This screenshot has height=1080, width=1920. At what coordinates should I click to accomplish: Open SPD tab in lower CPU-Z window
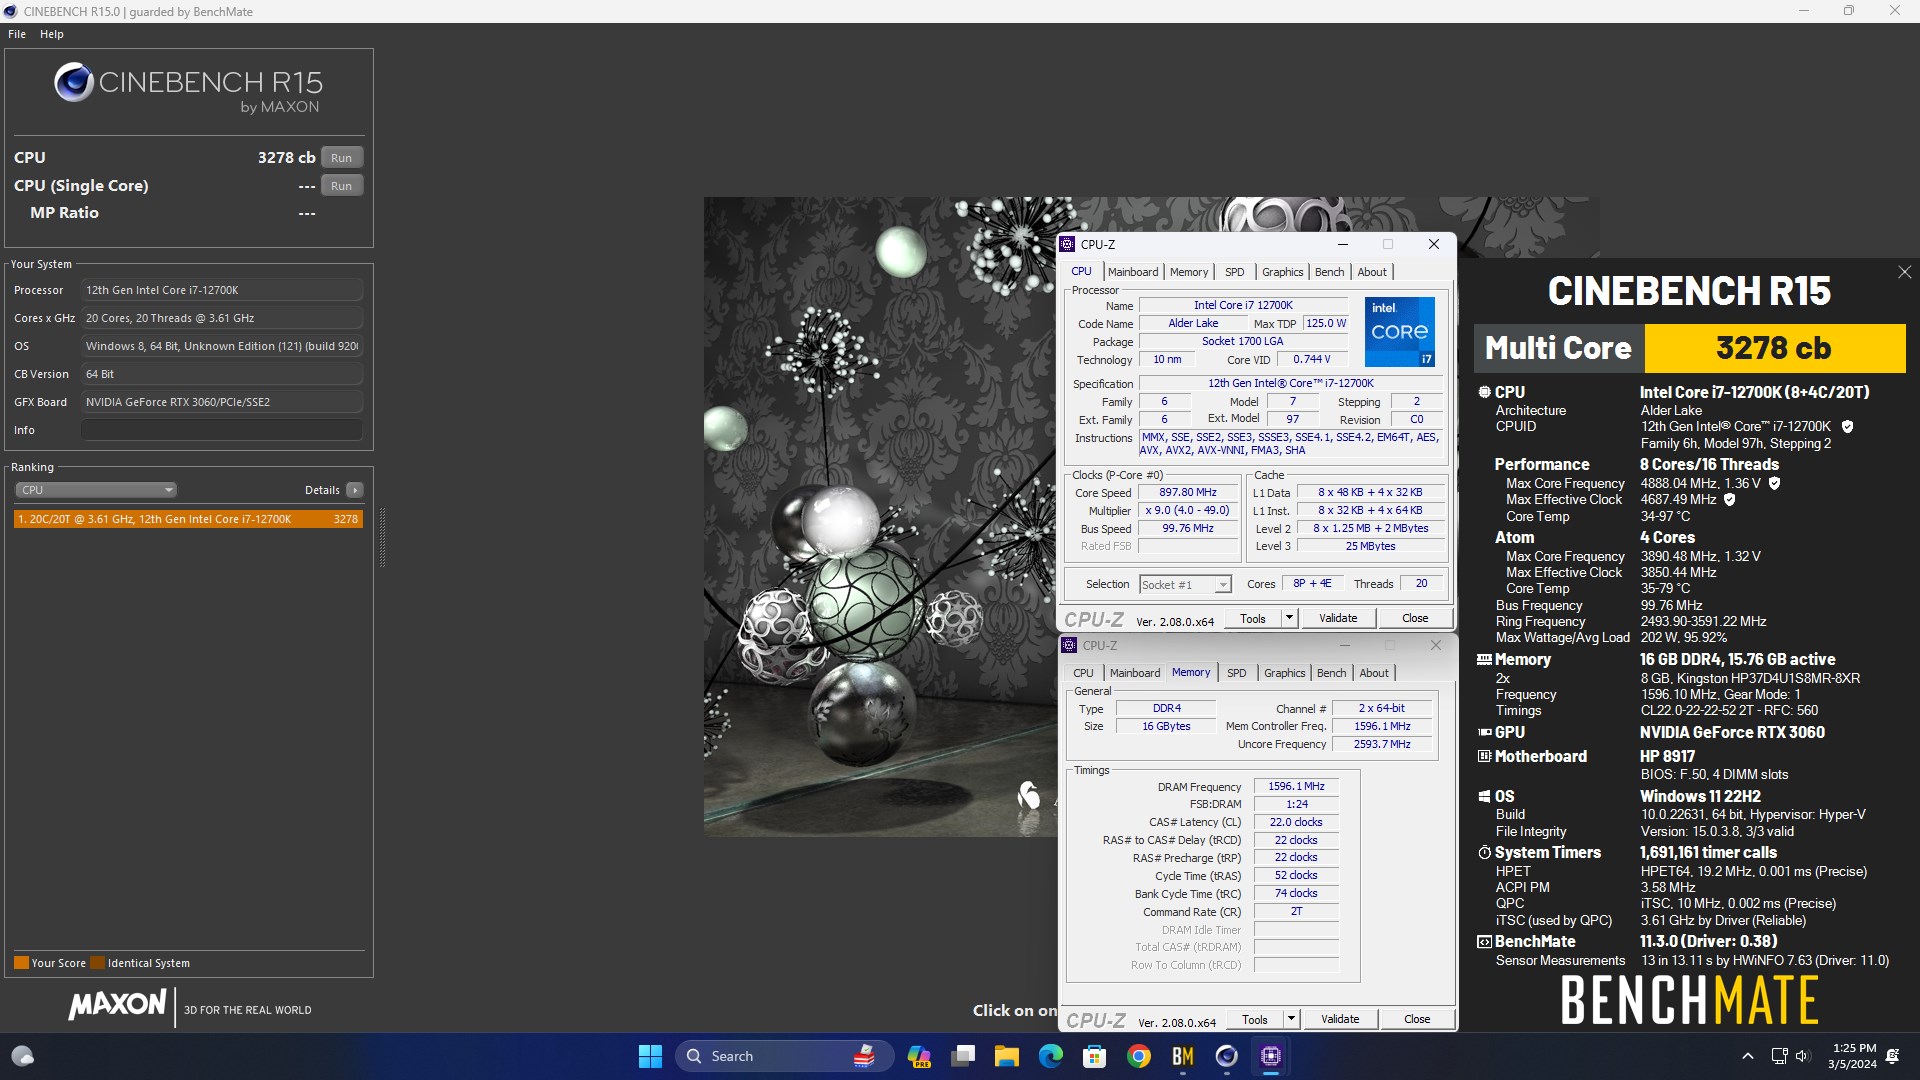1237,673
